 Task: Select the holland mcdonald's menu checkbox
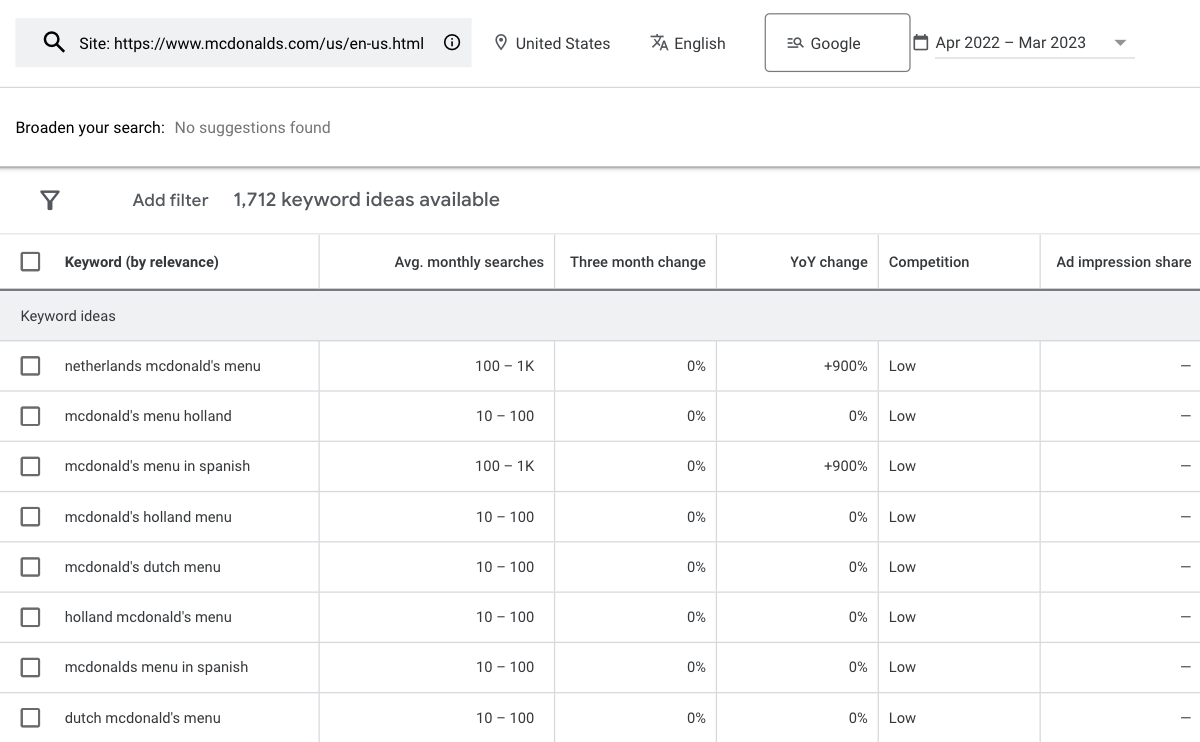click(31, 617)
